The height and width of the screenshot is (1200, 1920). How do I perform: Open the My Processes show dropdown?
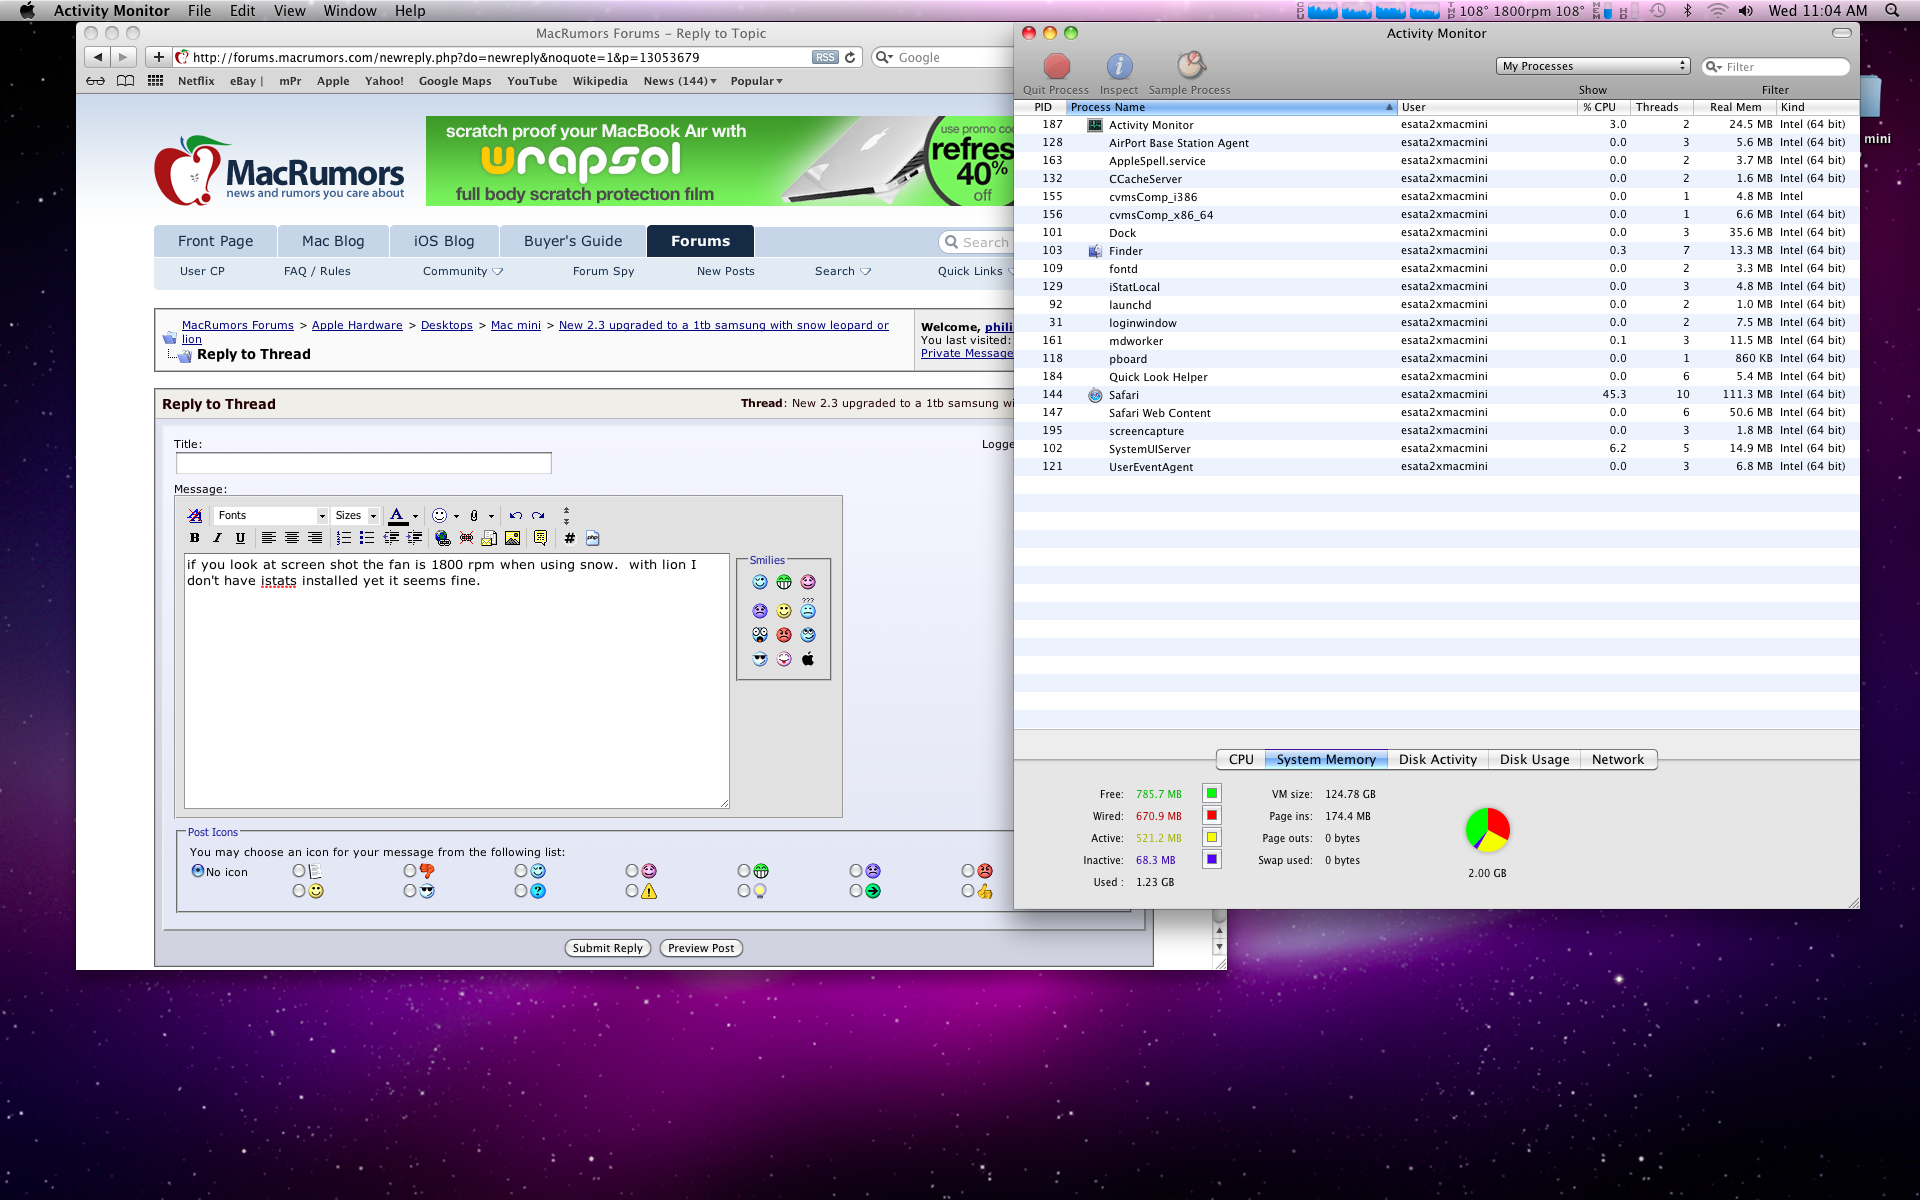pos(1592,66)
